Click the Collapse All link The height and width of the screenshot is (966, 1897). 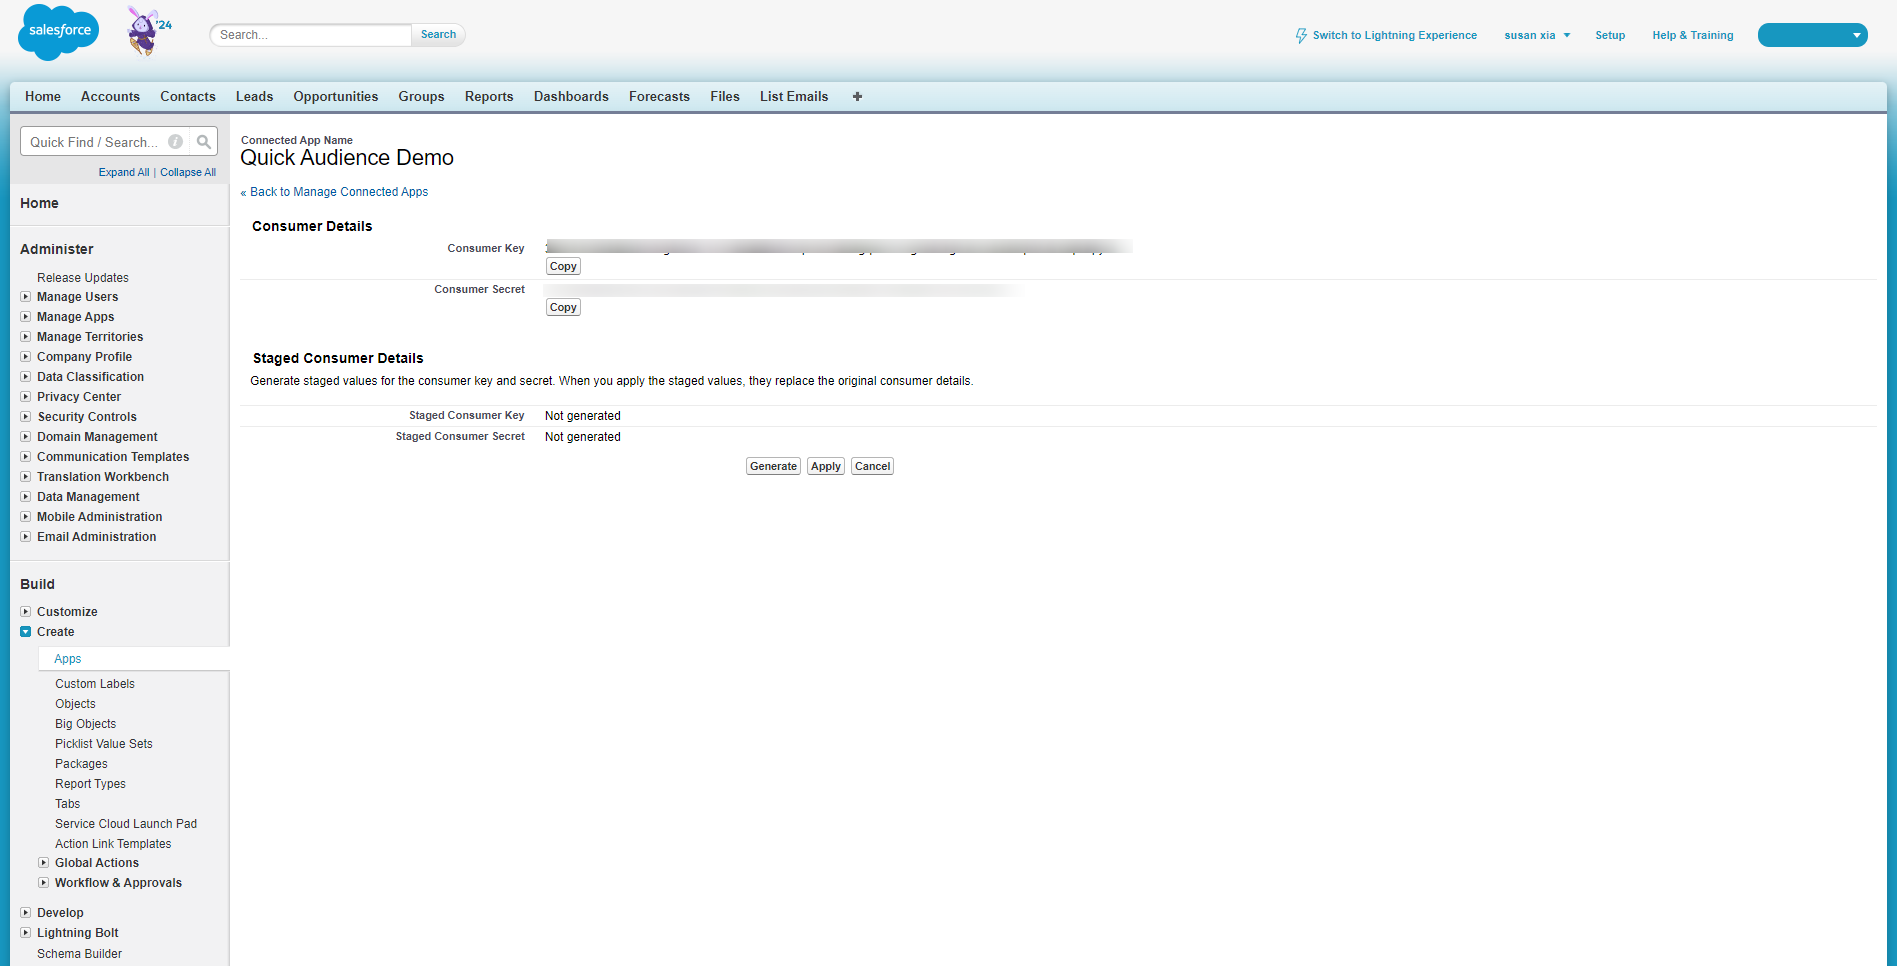coord(188,172)
